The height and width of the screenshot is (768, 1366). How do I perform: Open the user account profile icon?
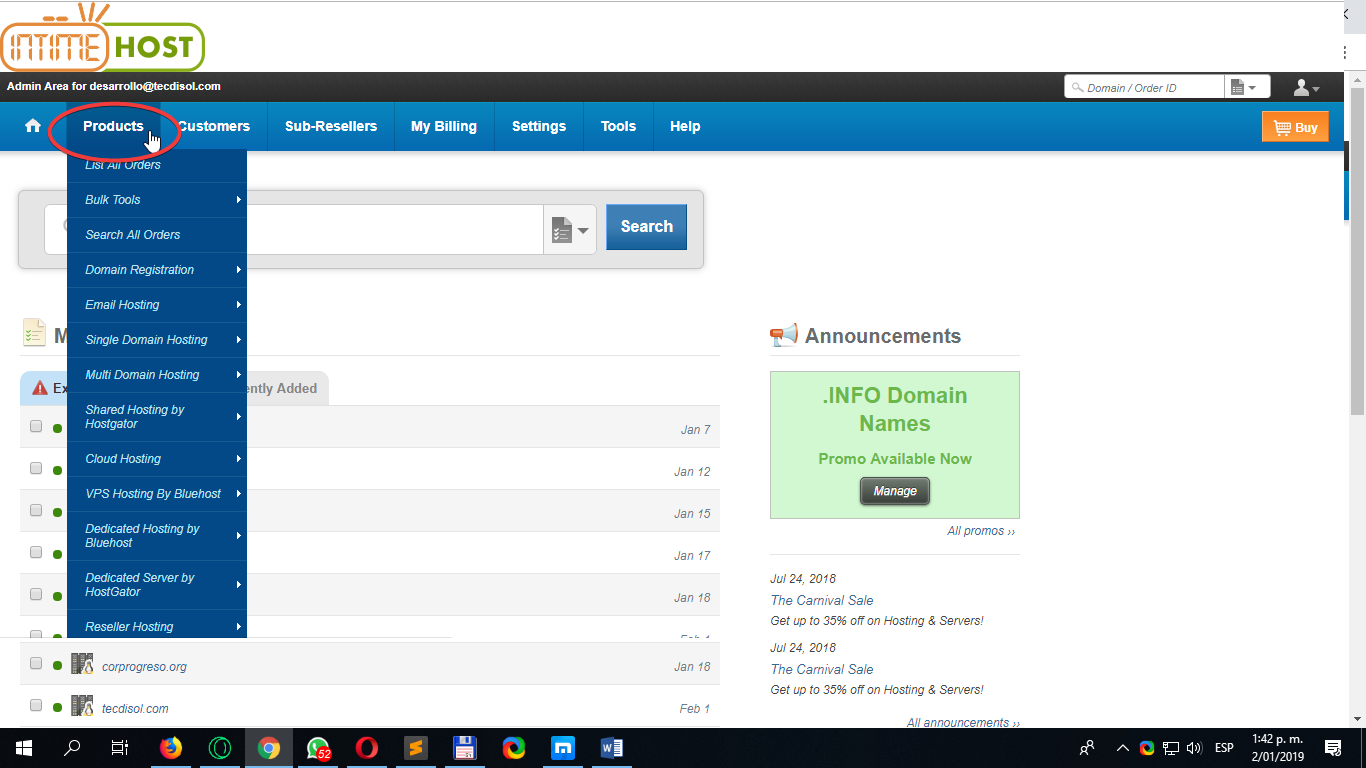1306,88
